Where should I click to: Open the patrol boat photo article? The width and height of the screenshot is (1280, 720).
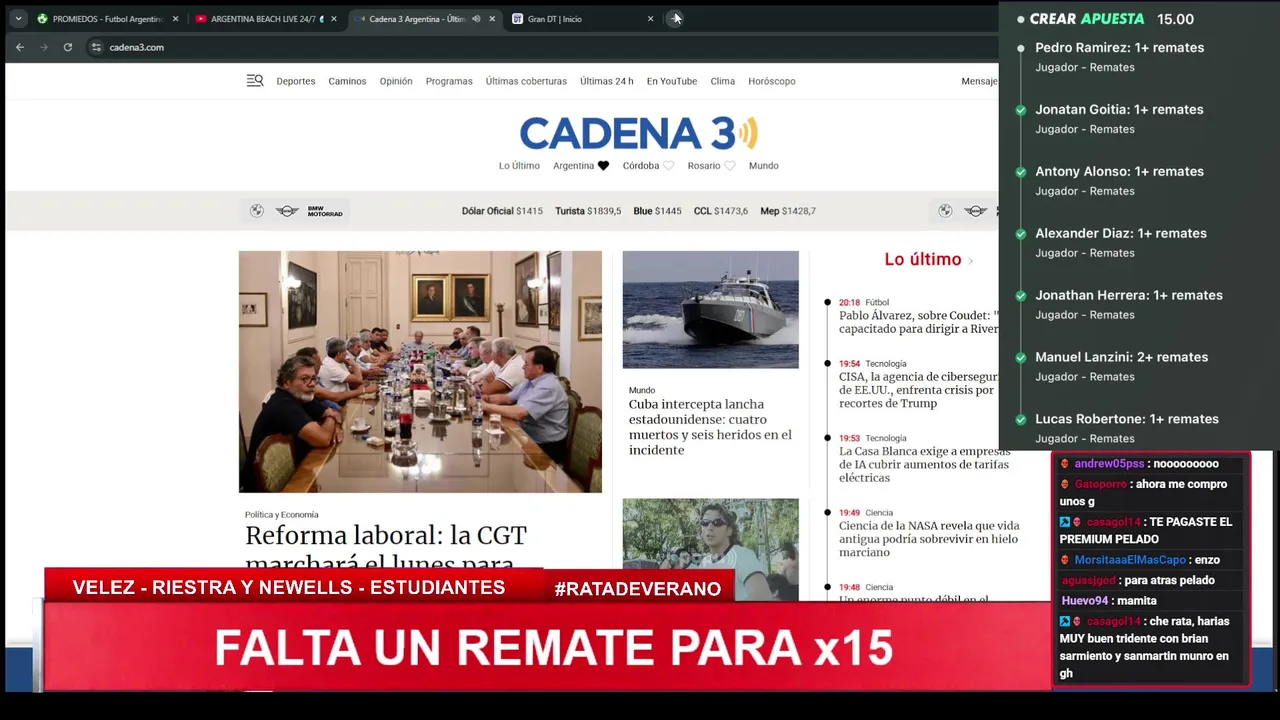click(x=710, y=309)
